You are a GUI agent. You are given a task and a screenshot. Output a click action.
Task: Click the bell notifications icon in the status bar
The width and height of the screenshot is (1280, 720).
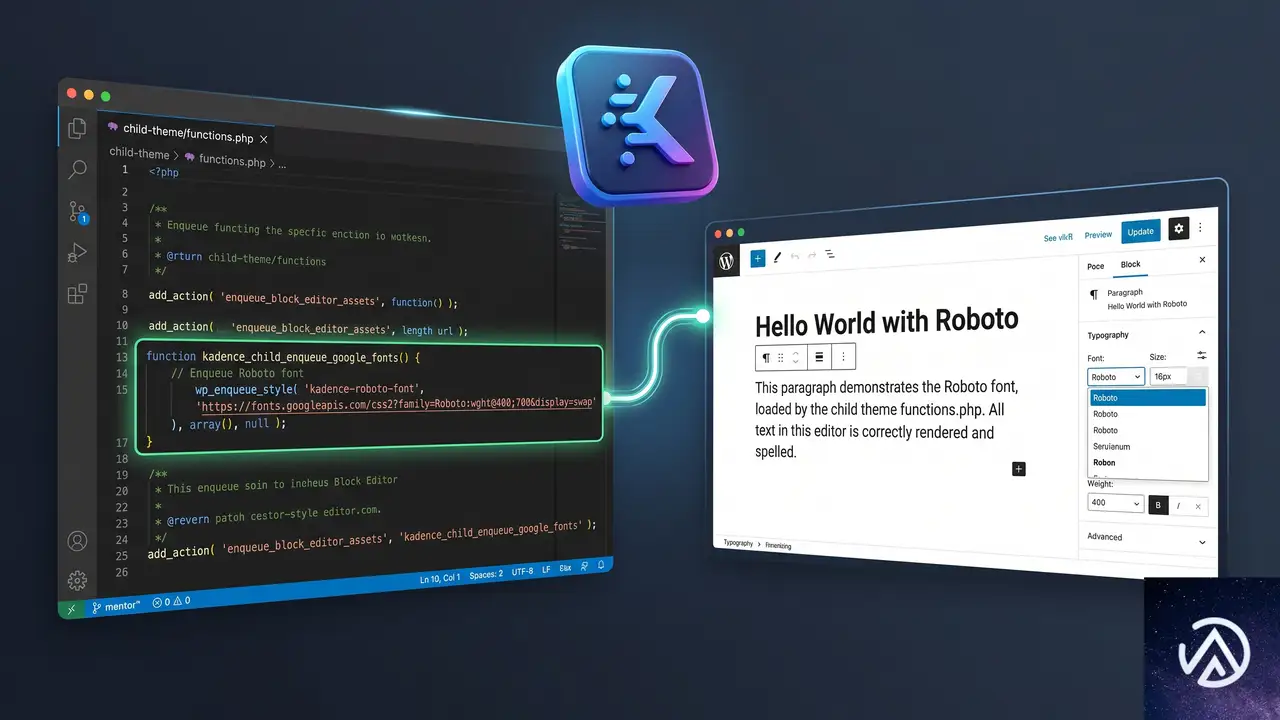[601, 564]
